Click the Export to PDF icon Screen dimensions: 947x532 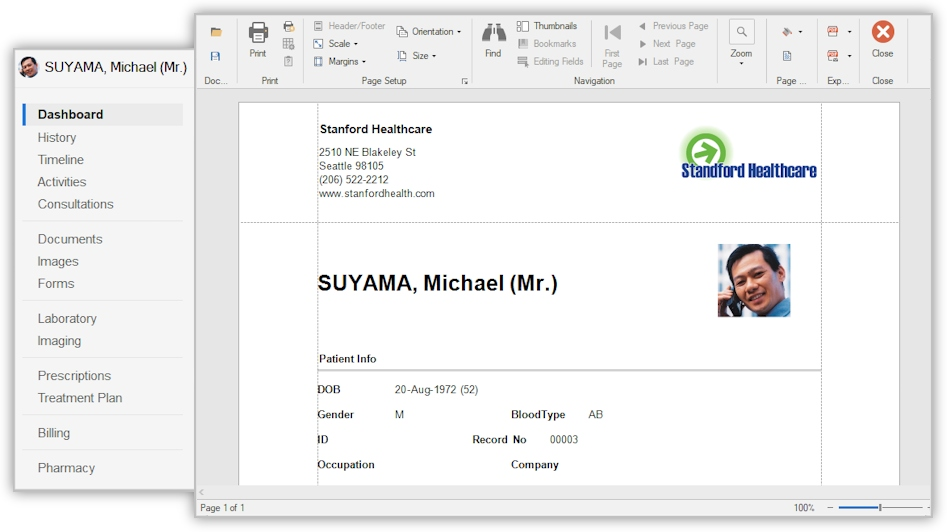(x=833, y=31)
